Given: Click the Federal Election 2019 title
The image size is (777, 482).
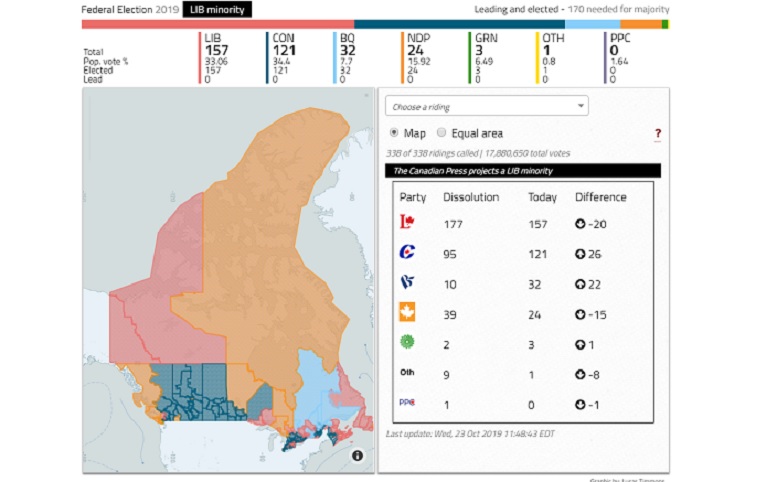Looking at the screenshot, I should coord(130,9).
